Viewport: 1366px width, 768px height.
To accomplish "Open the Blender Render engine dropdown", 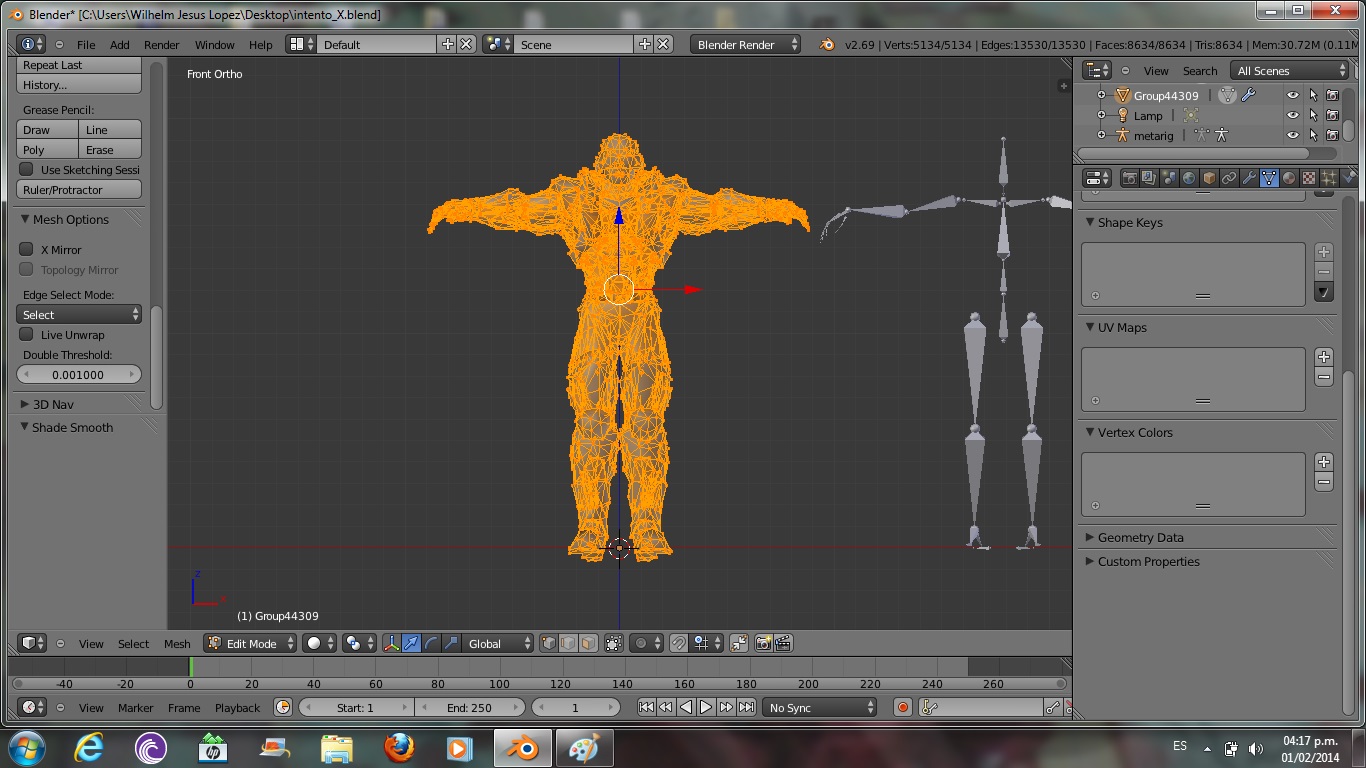I will pos(745,44).
